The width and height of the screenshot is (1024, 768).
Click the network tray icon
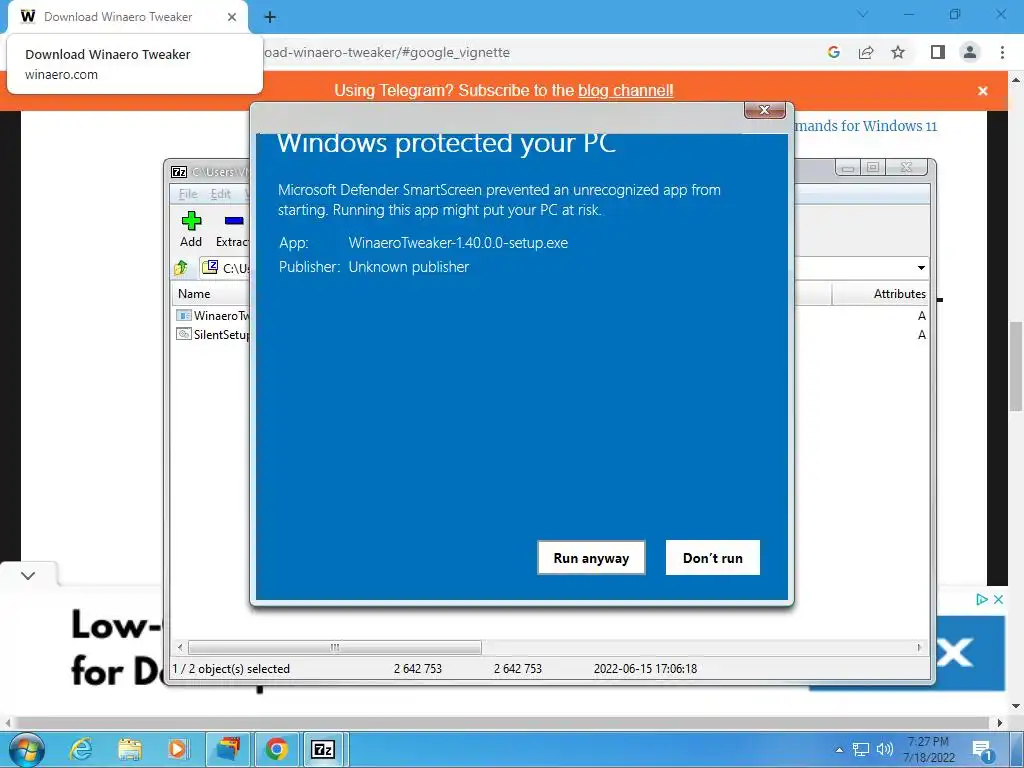pos(861,750)
